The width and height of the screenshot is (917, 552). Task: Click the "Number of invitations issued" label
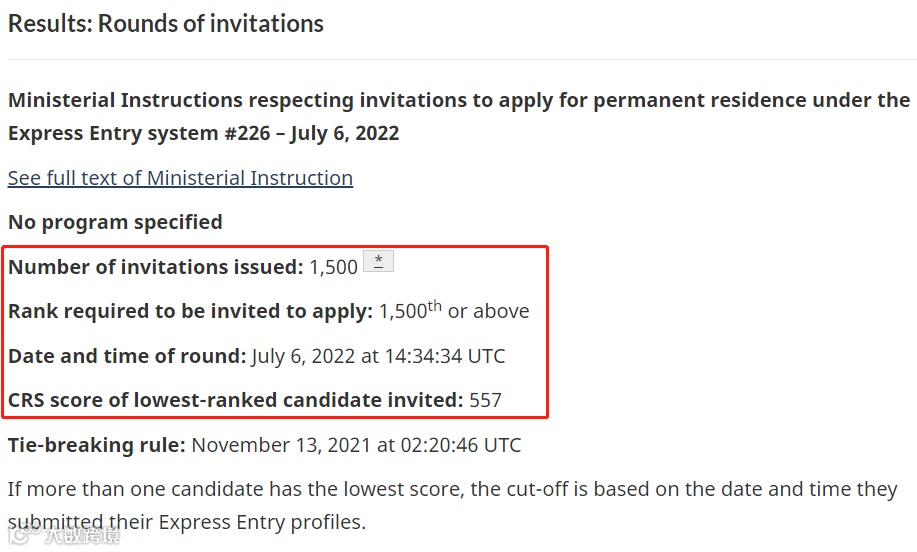[156, 267]
